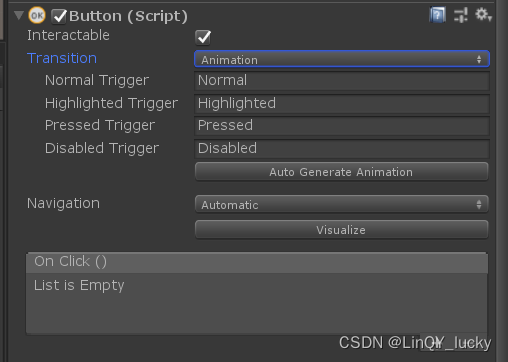Disable the Button script component checkbox
This screenshot has width=508, height=362.
coord(59,16)
